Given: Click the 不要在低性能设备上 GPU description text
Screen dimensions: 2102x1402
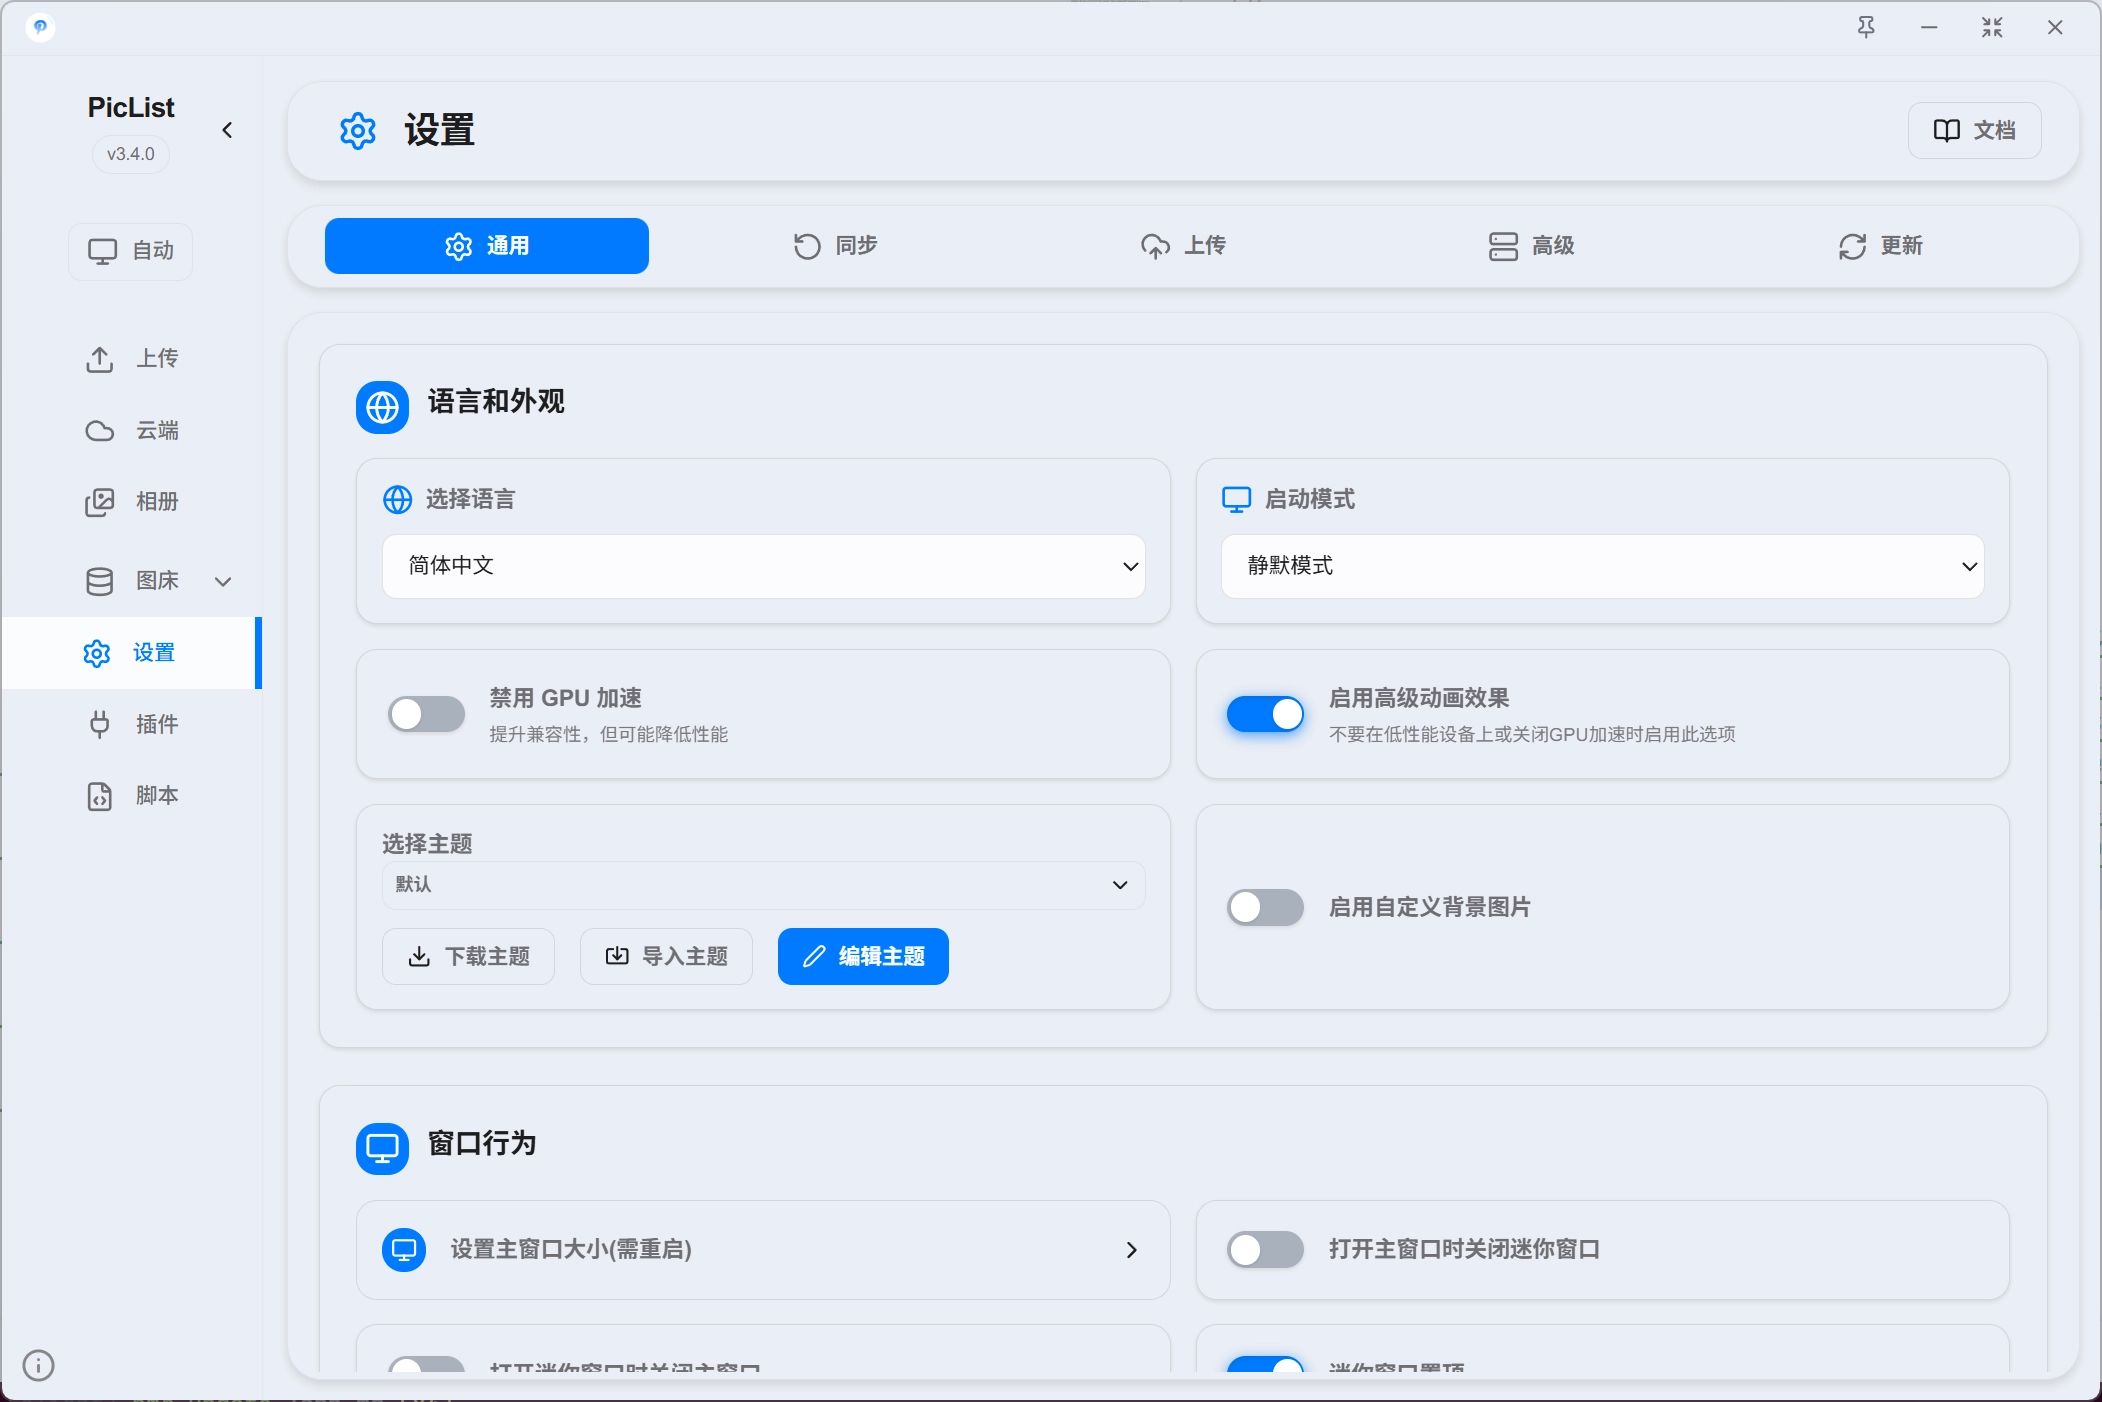Looking at the screenshot, I should (1532, 735).
